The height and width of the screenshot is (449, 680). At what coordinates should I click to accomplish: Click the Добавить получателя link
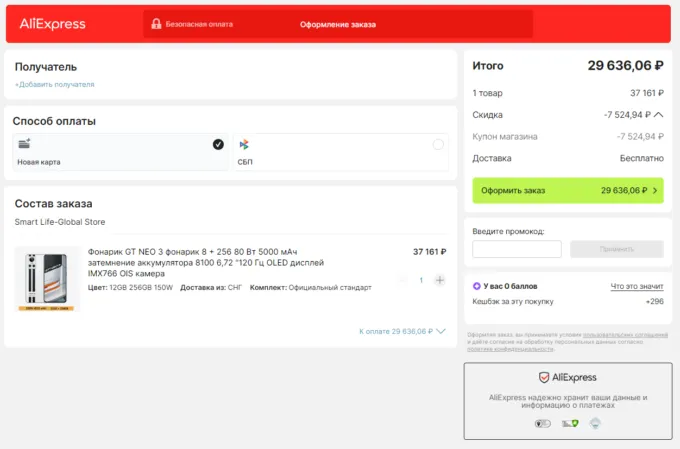(x=54, y=85)
